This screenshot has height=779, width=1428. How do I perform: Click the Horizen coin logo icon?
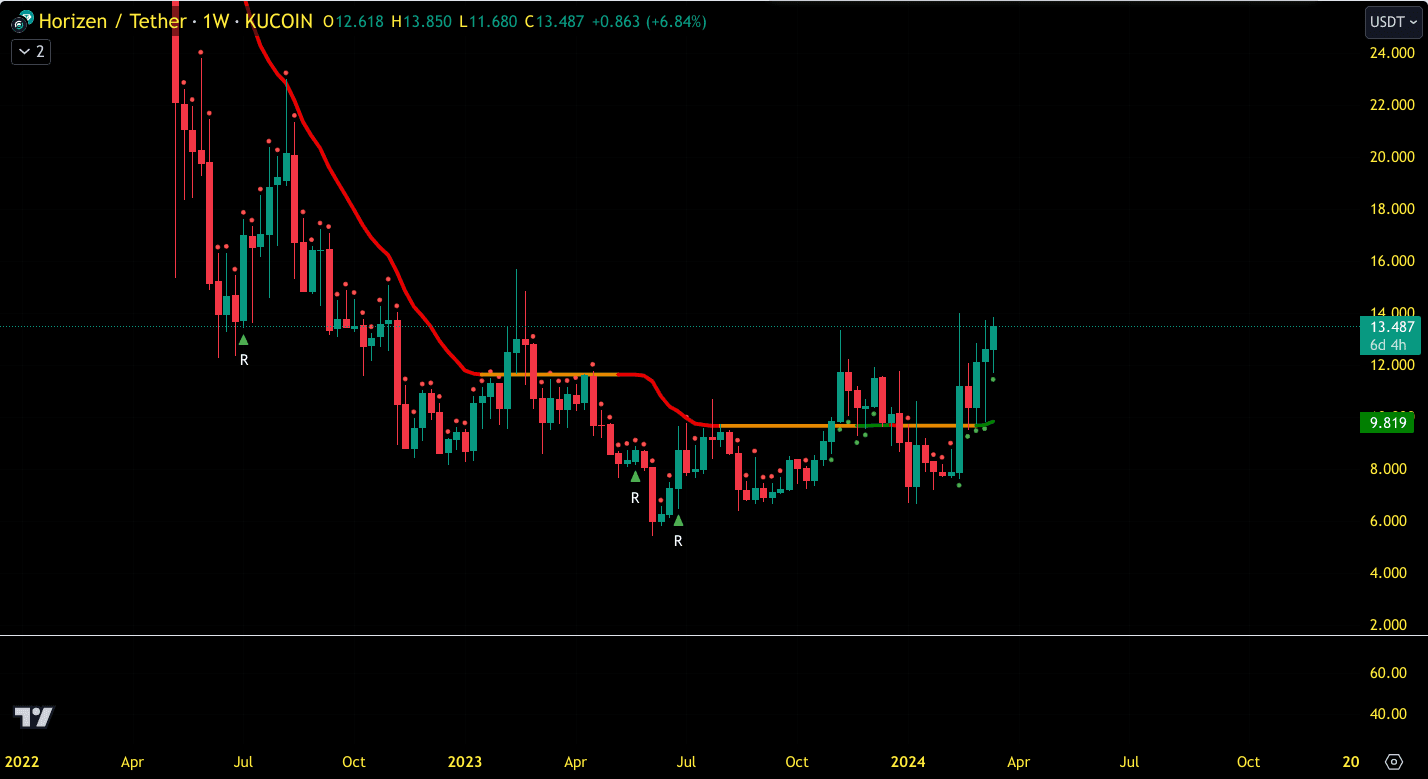click(22, 20)
